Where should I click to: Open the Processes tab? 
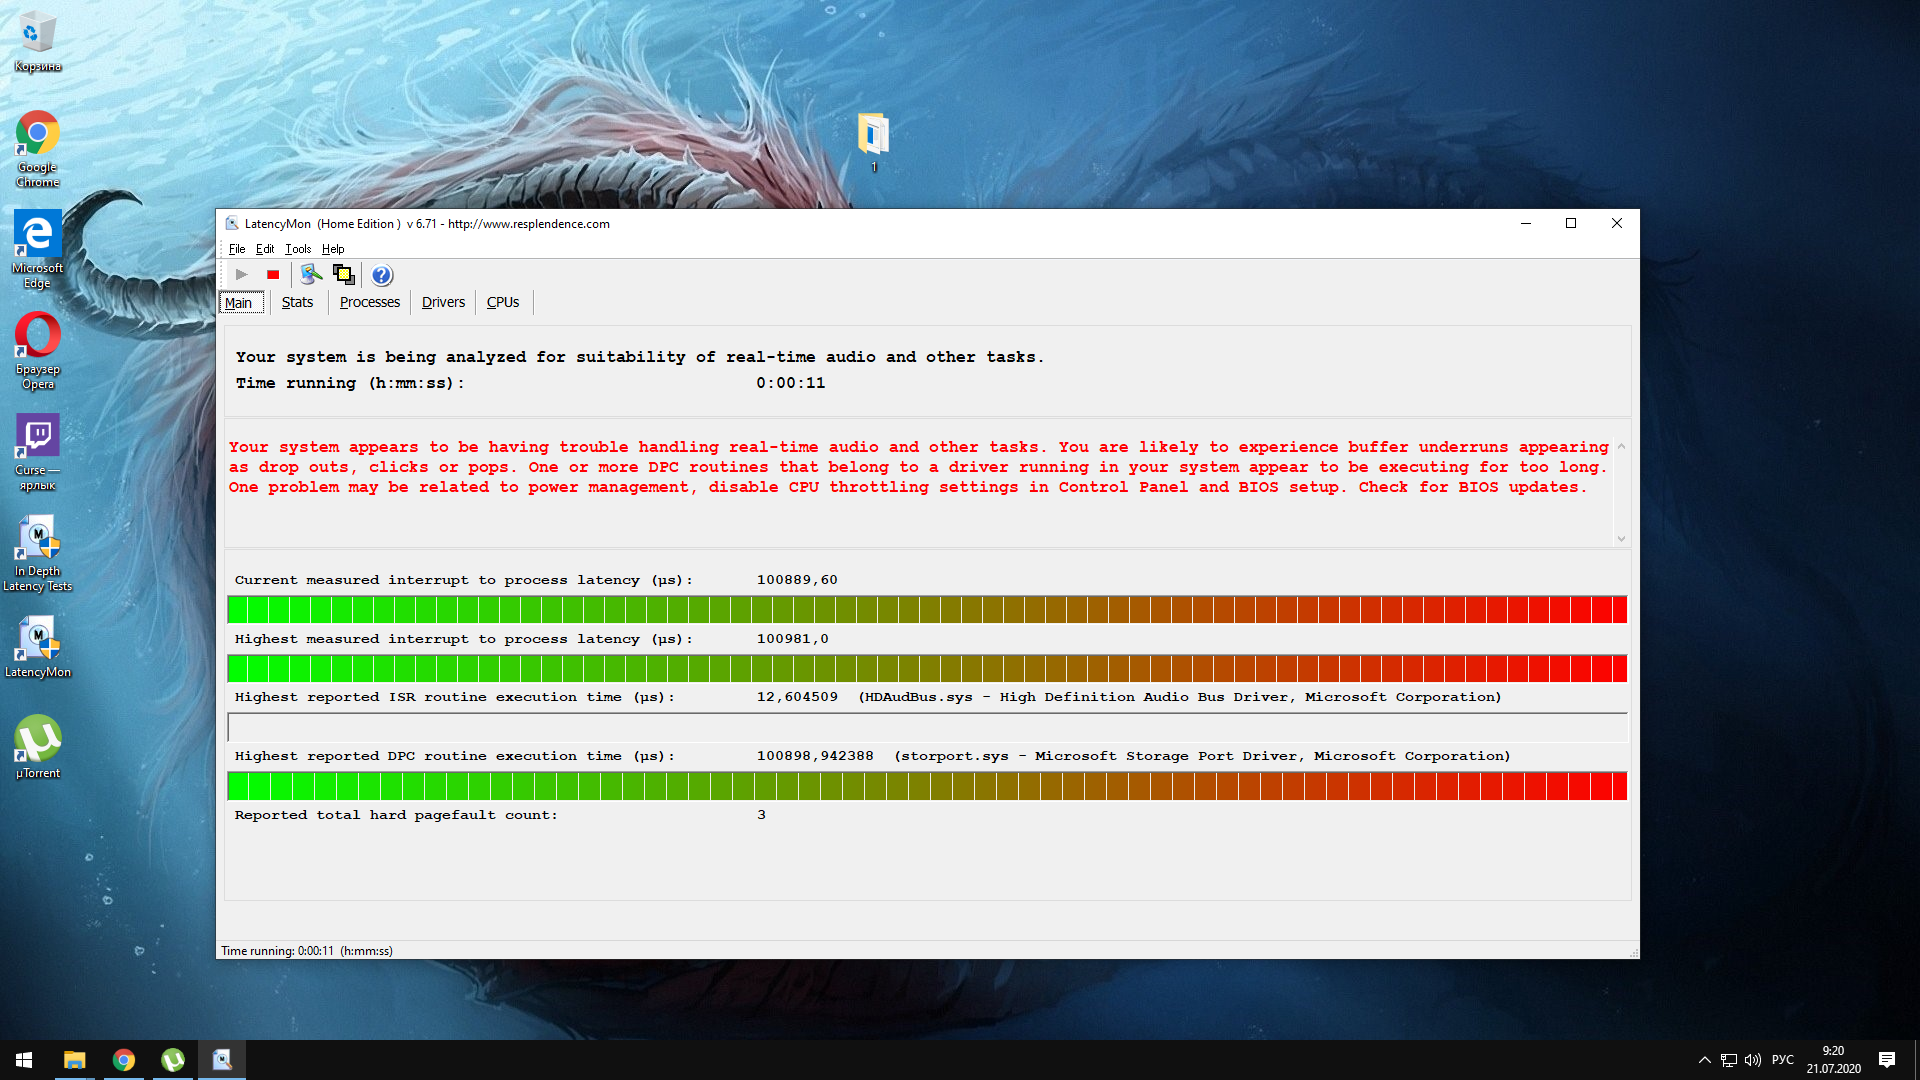point(369,302)
